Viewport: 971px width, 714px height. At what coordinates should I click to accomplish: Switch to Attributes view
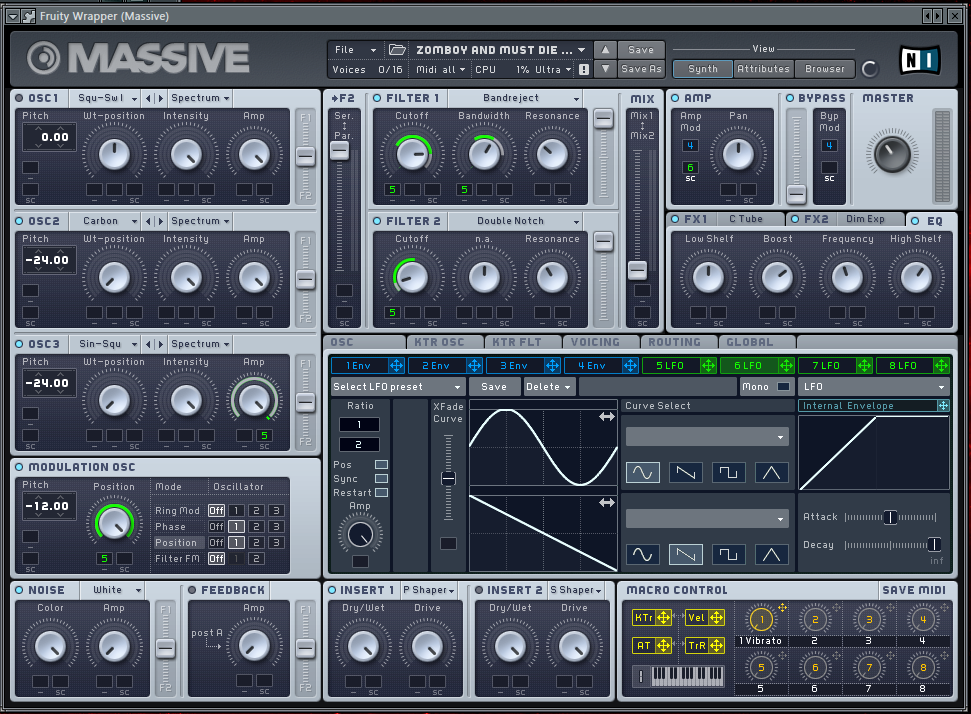click(x=763, y=69)
